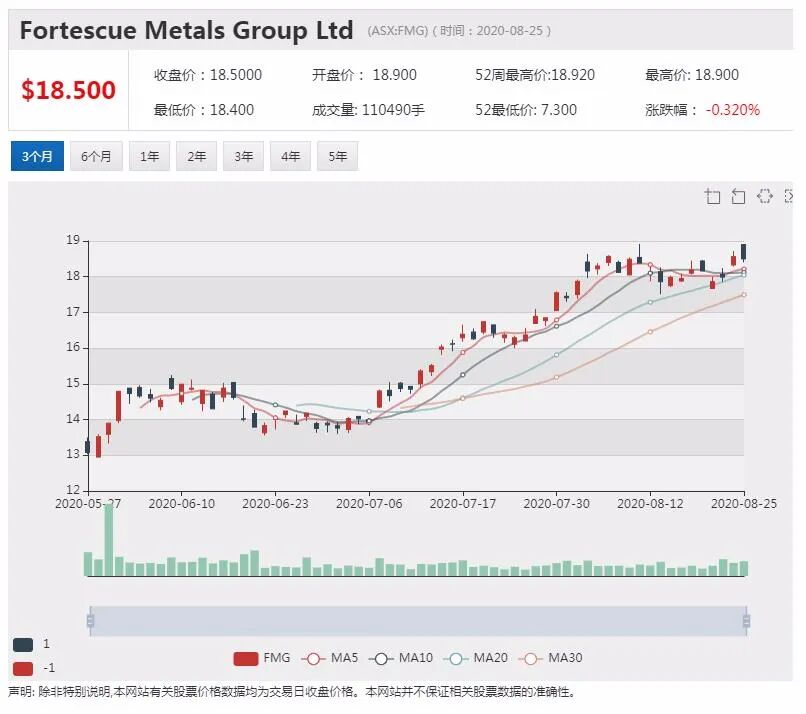Toggle MA20 legend entry
Screen dimensions: 806x714
pyautogui.click(x=475, y=658)
